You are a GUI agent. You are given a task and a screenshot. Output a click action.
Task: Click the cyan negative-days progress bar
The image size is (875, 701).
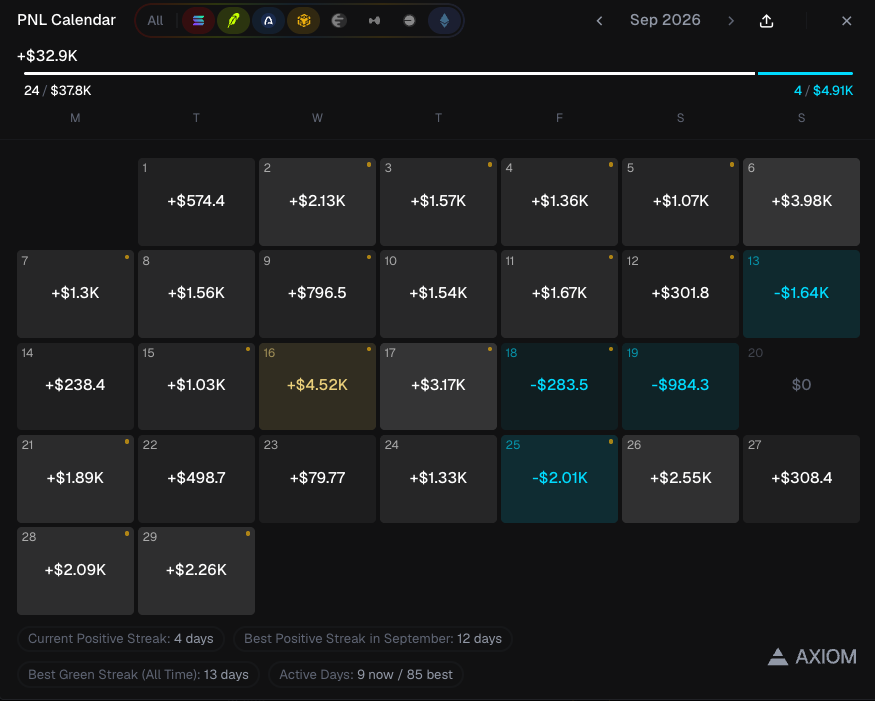click(x=805, y=73)
